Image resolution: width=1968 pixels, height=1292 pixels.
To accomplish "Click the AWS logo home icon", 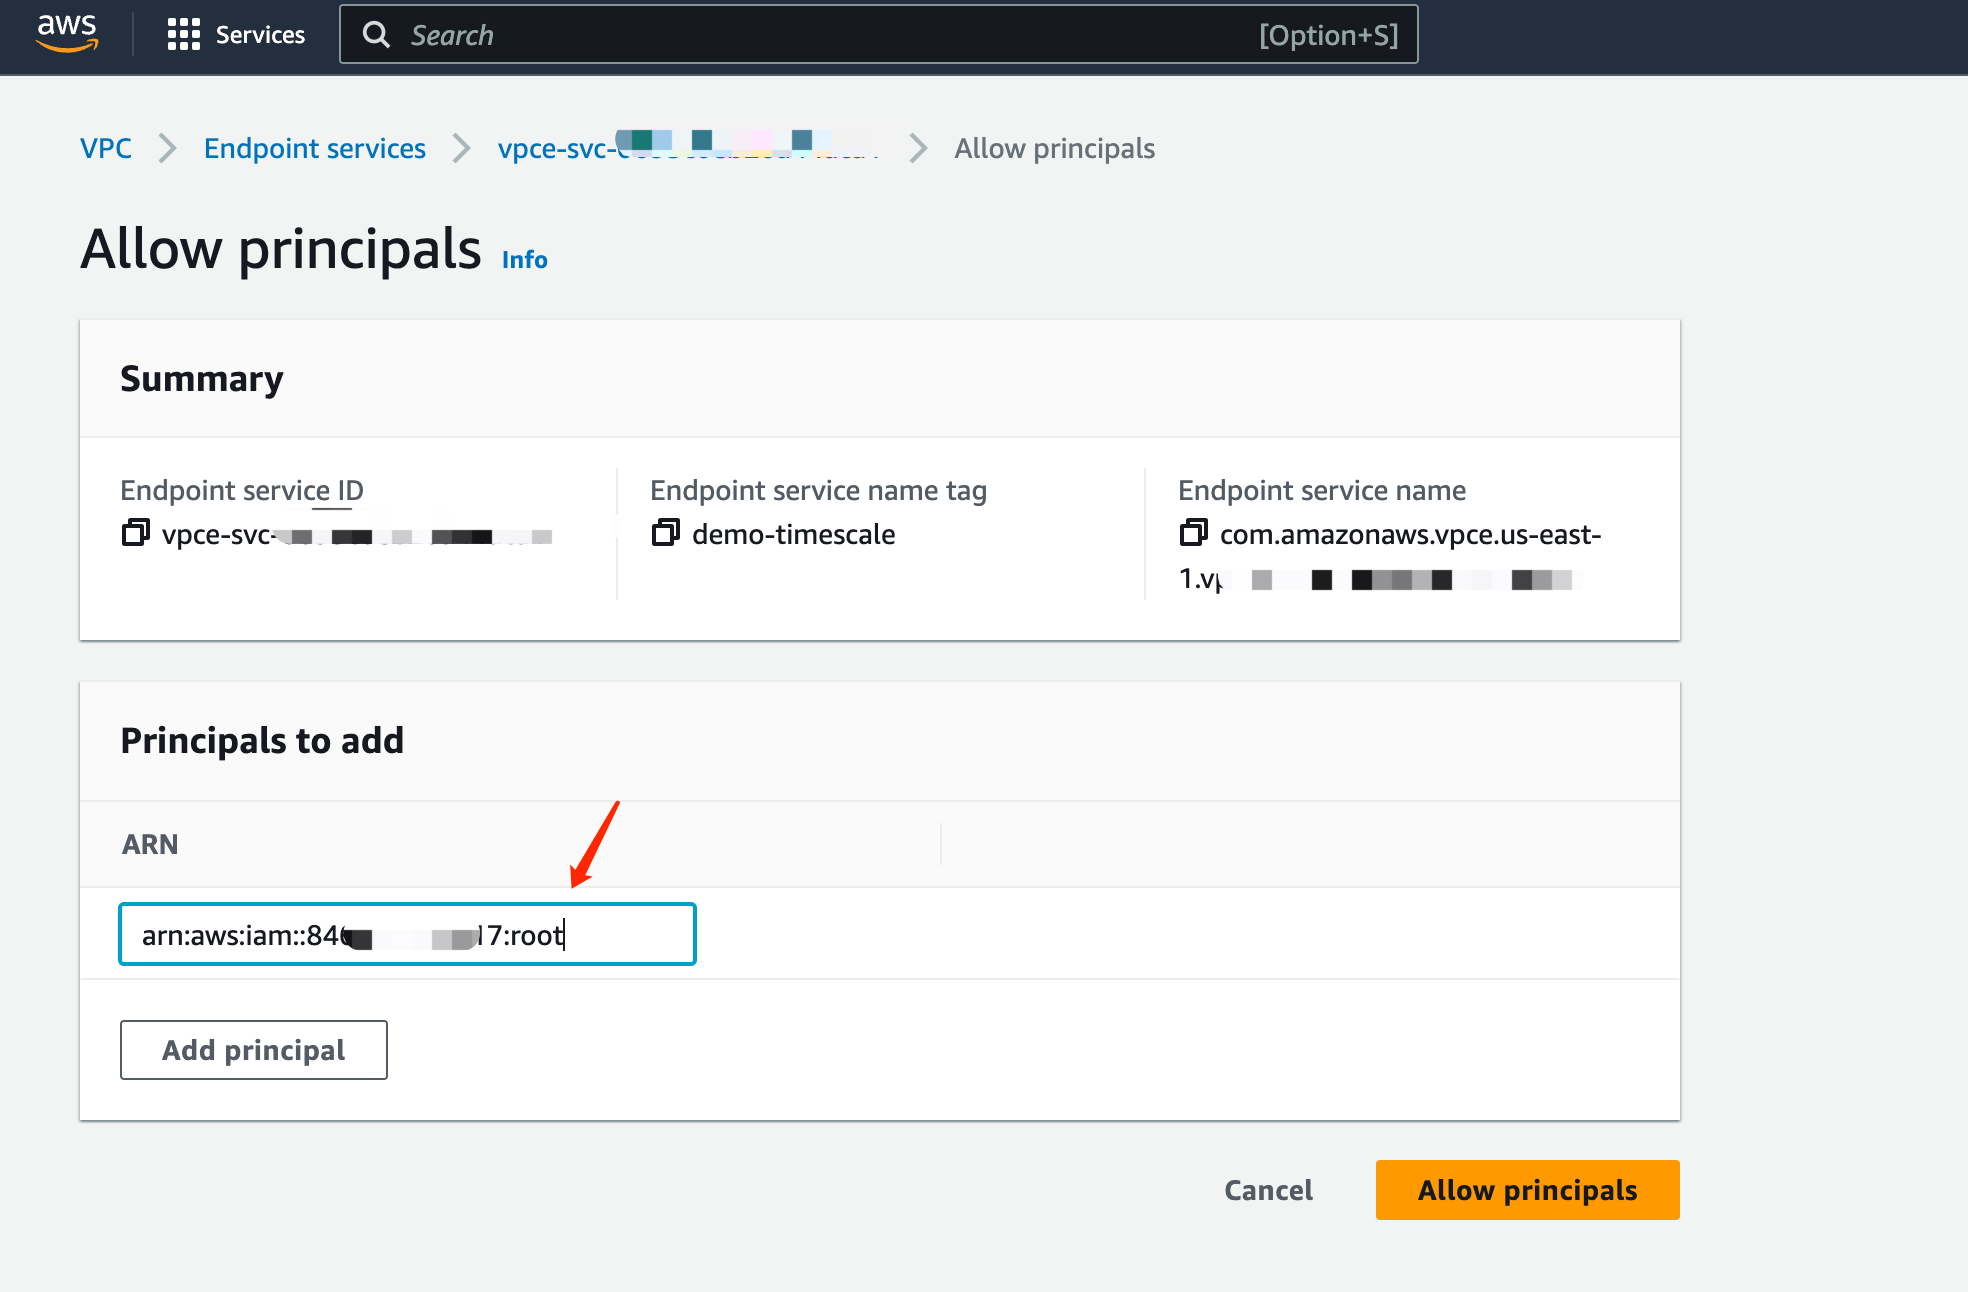I will (x=67, y=33).
